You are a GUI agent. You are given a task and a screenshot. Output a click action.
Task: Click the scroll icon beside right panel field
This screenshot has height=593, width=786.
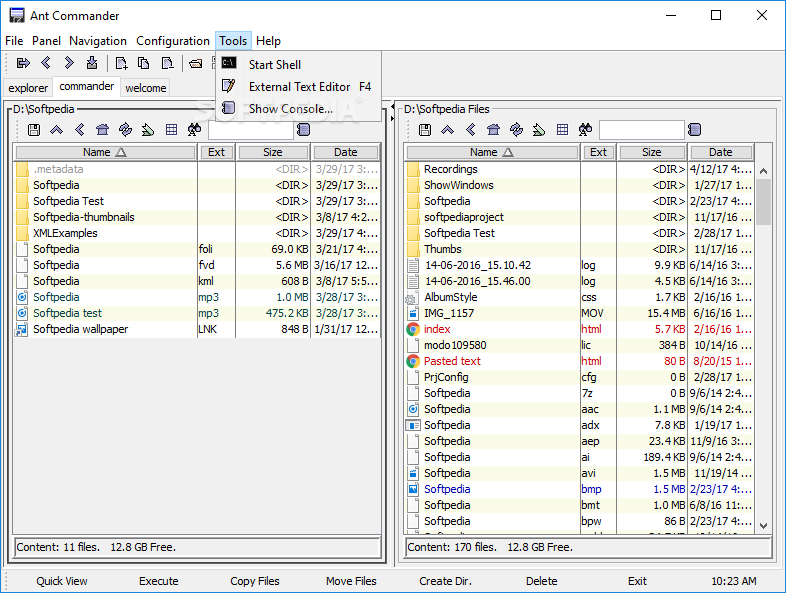click(x=694, y=130)
